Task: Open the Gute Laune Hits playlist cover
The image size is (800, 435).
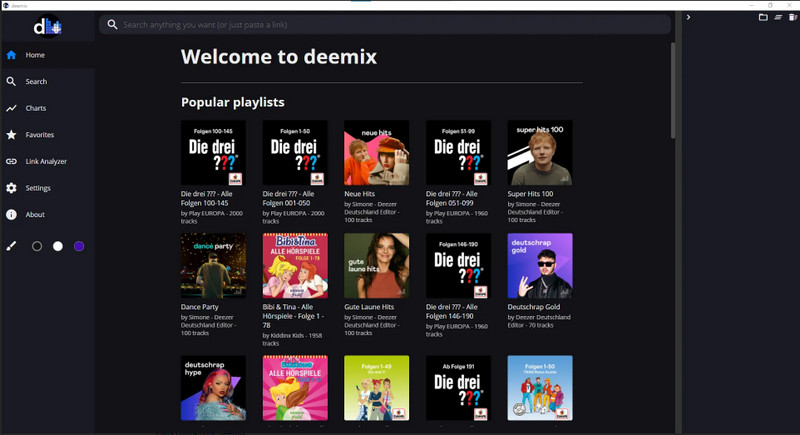Action: click(x=377, y=266)
